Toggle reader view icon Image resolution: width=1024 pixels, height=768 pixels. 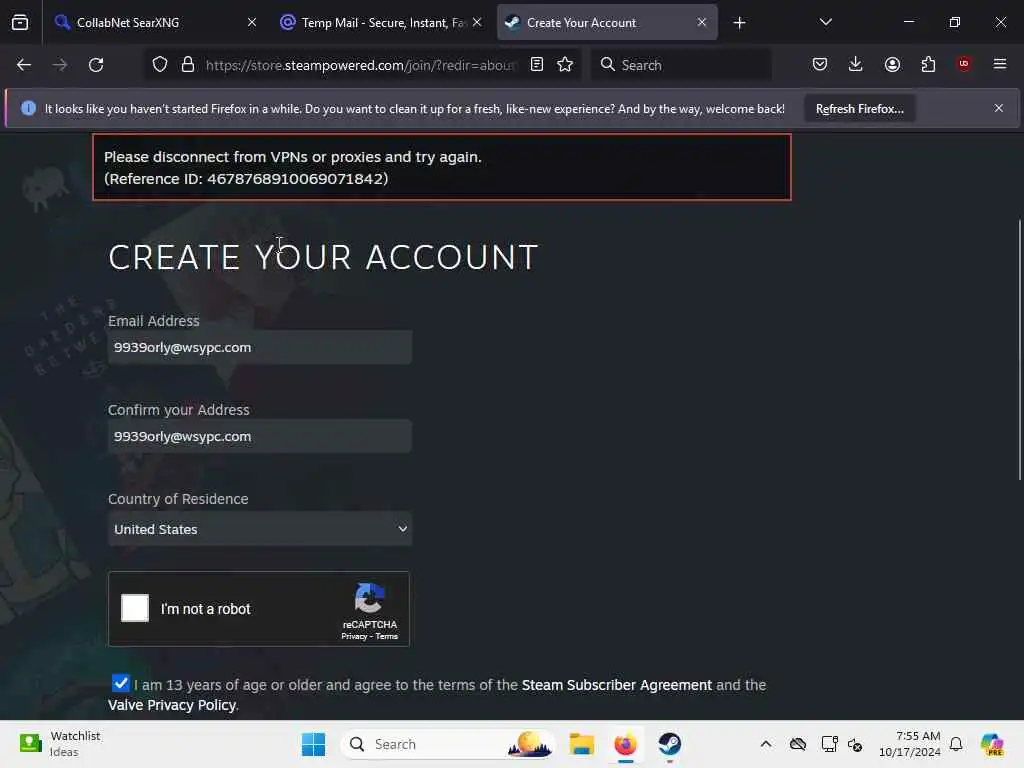coord(537,65)
